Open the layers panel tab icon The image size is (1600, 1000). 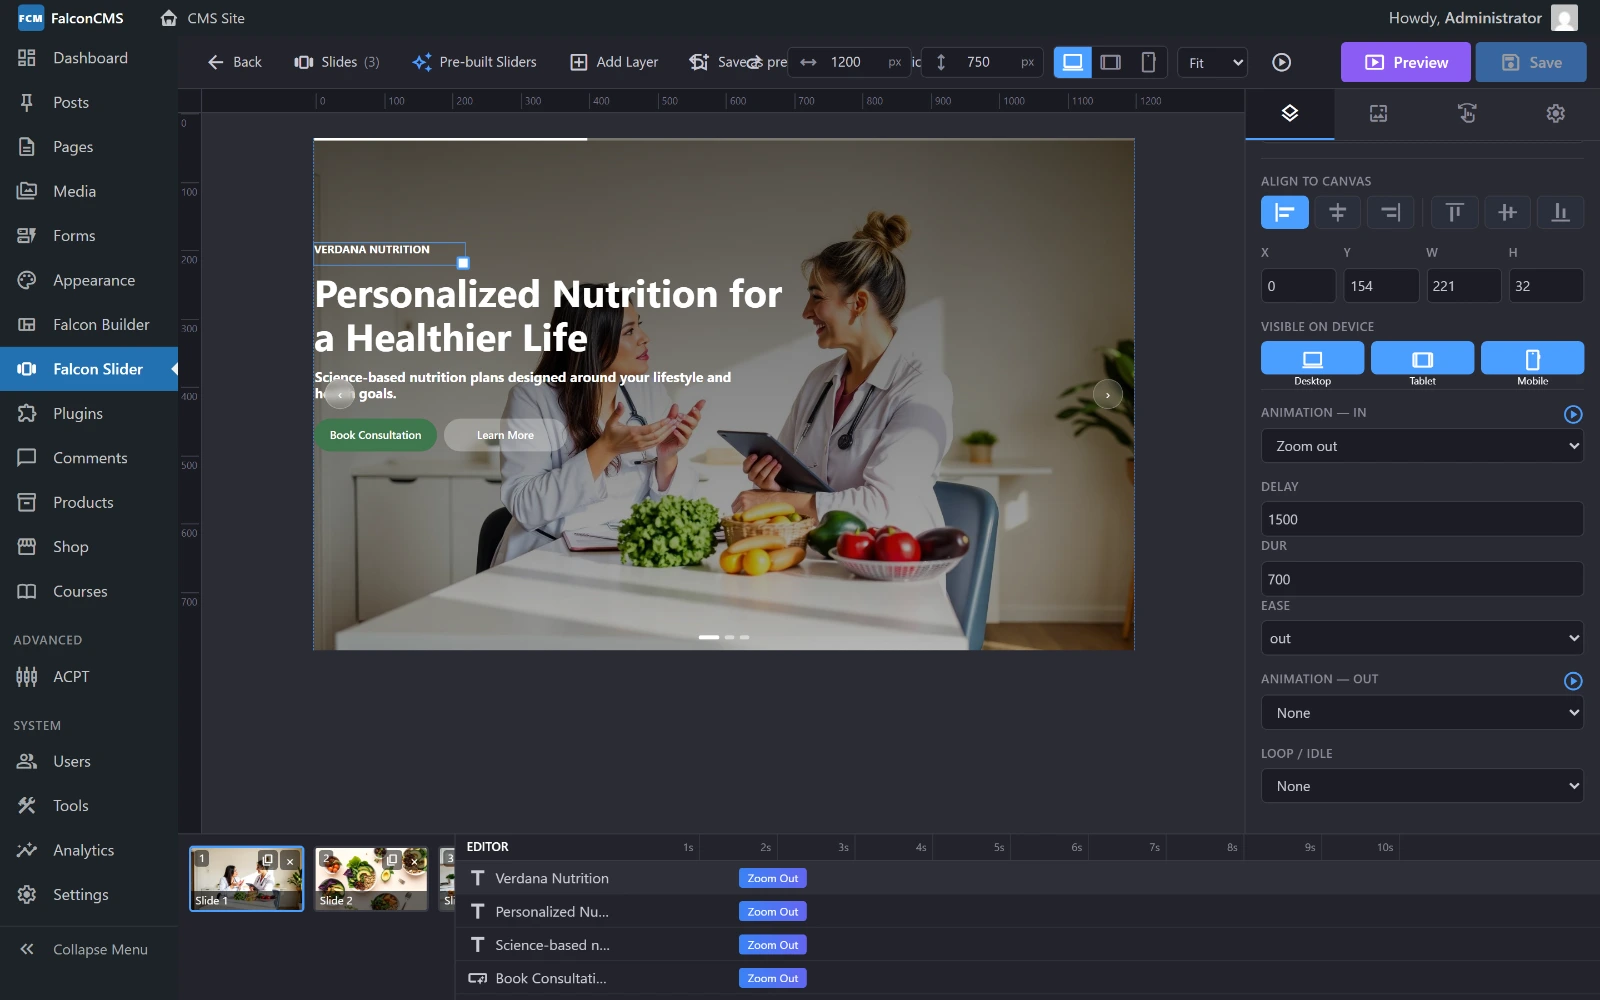(x=1289, y=113)
